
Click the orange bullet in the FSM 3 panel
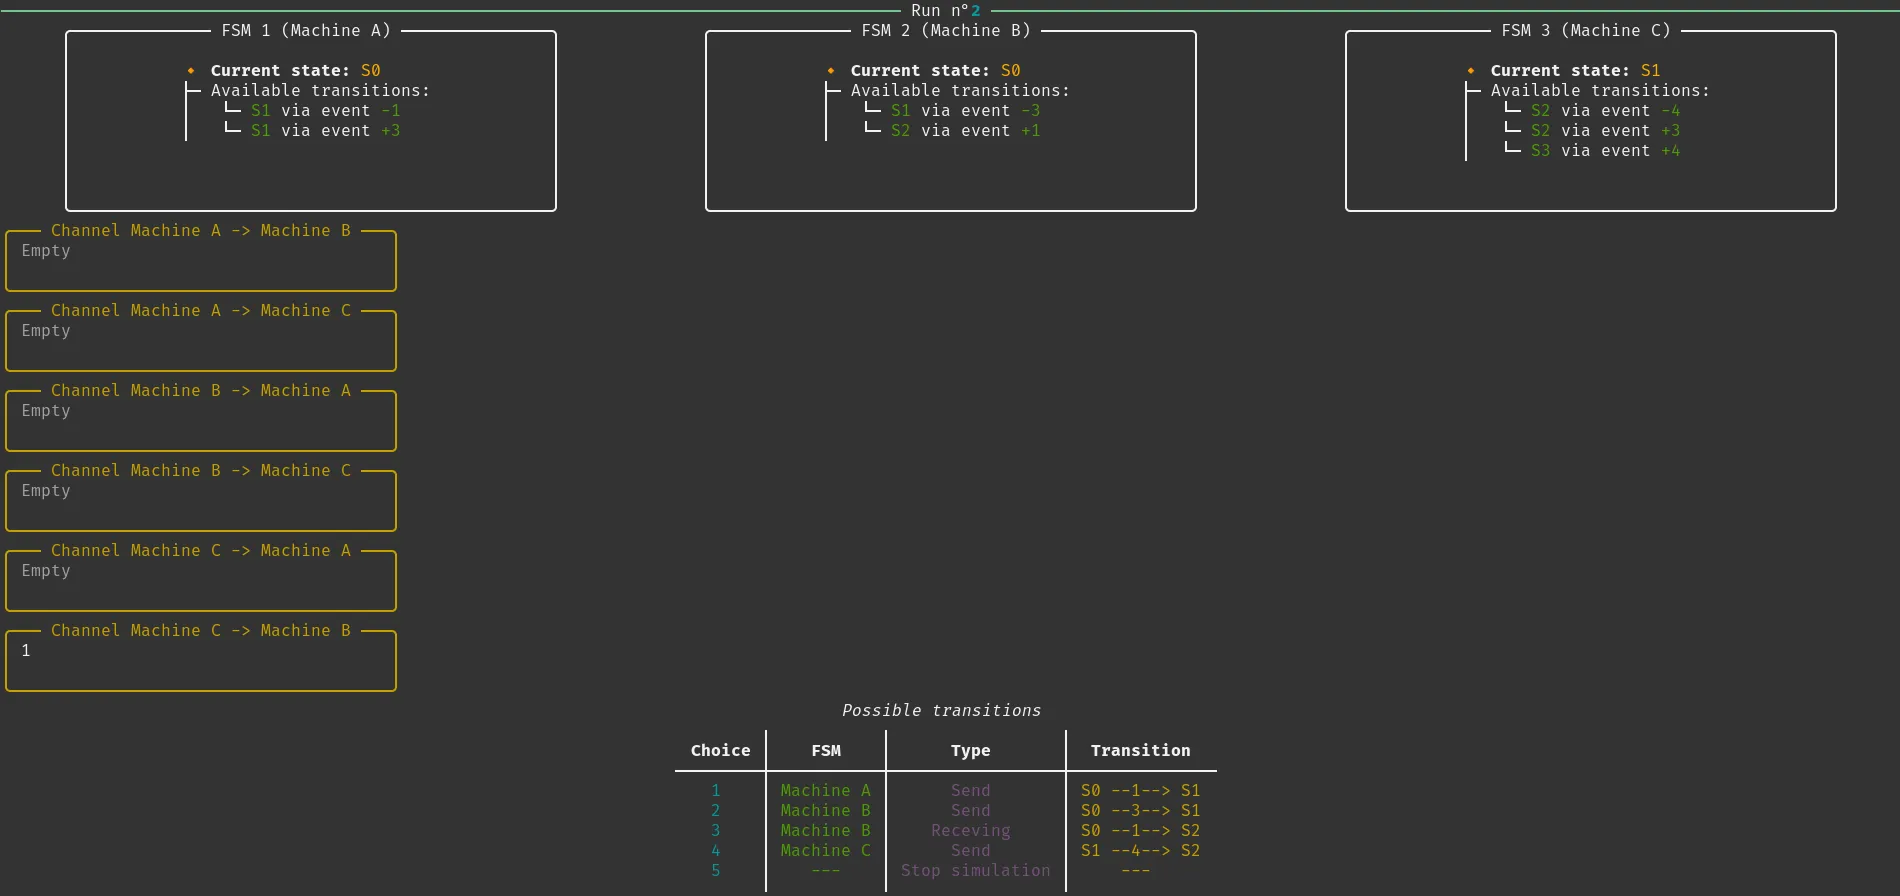pos(1470,71)
